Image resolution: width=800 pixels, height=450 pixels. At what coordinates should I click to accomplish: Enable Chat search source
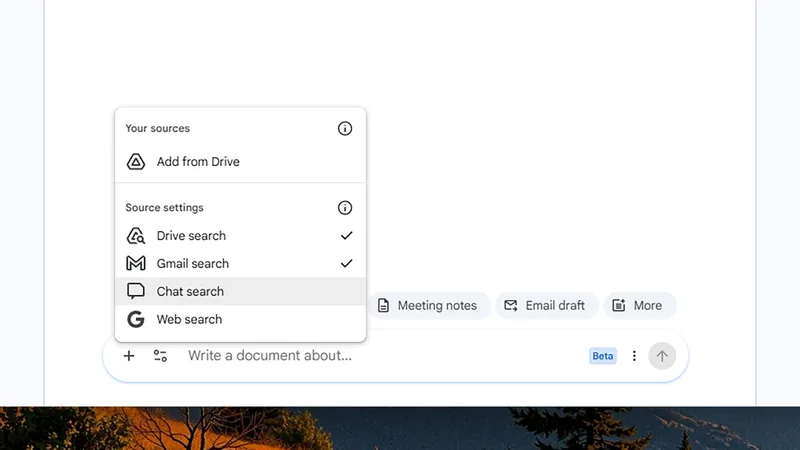click(x=190, y=292)
